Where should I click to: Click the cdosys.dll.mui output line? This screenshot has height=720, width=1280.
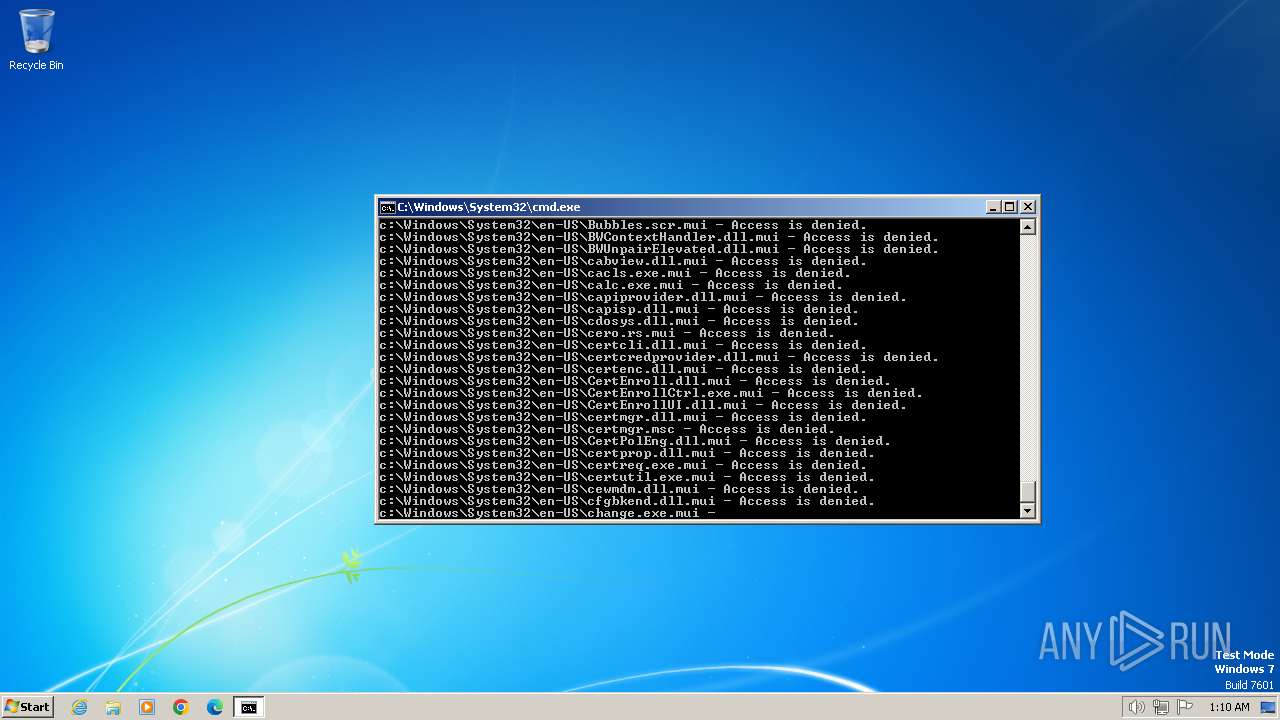tap(619, 321)
